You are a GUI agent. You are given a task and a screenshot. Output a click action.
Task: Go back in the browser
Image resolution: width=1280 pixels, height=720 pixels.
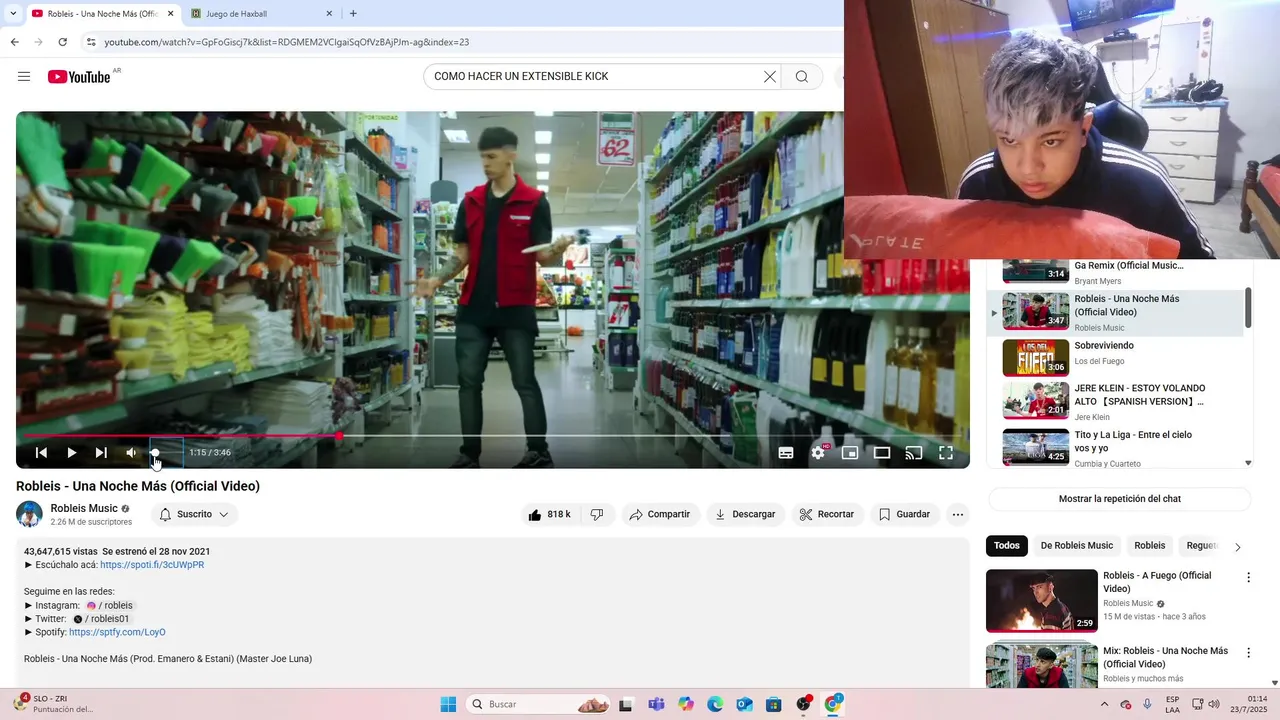coord(14,42)
